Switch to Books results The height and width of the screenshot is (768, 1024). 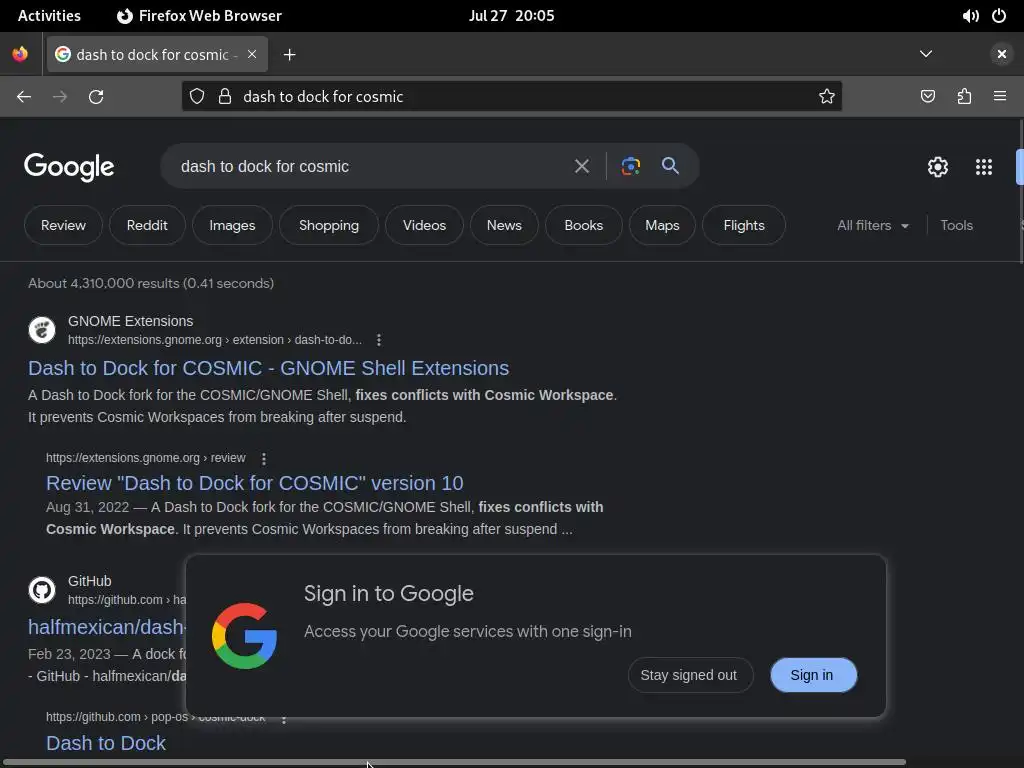tap(583, 225)
